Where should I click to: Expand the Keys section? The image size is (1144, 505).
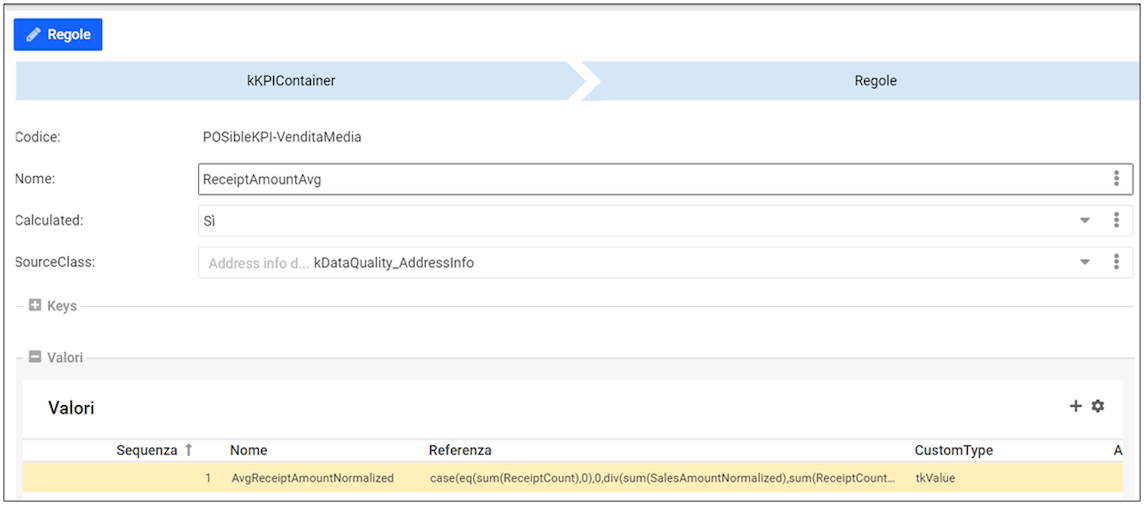coord(35,306)
